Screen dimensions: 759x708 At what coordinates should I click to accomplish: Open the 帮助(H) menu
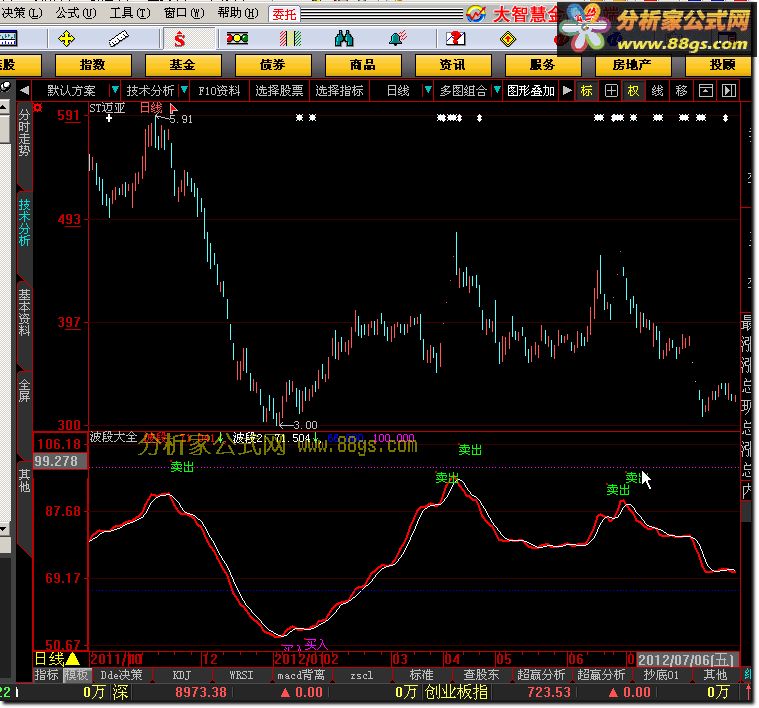pyautogui.click(x=238, y=13)
